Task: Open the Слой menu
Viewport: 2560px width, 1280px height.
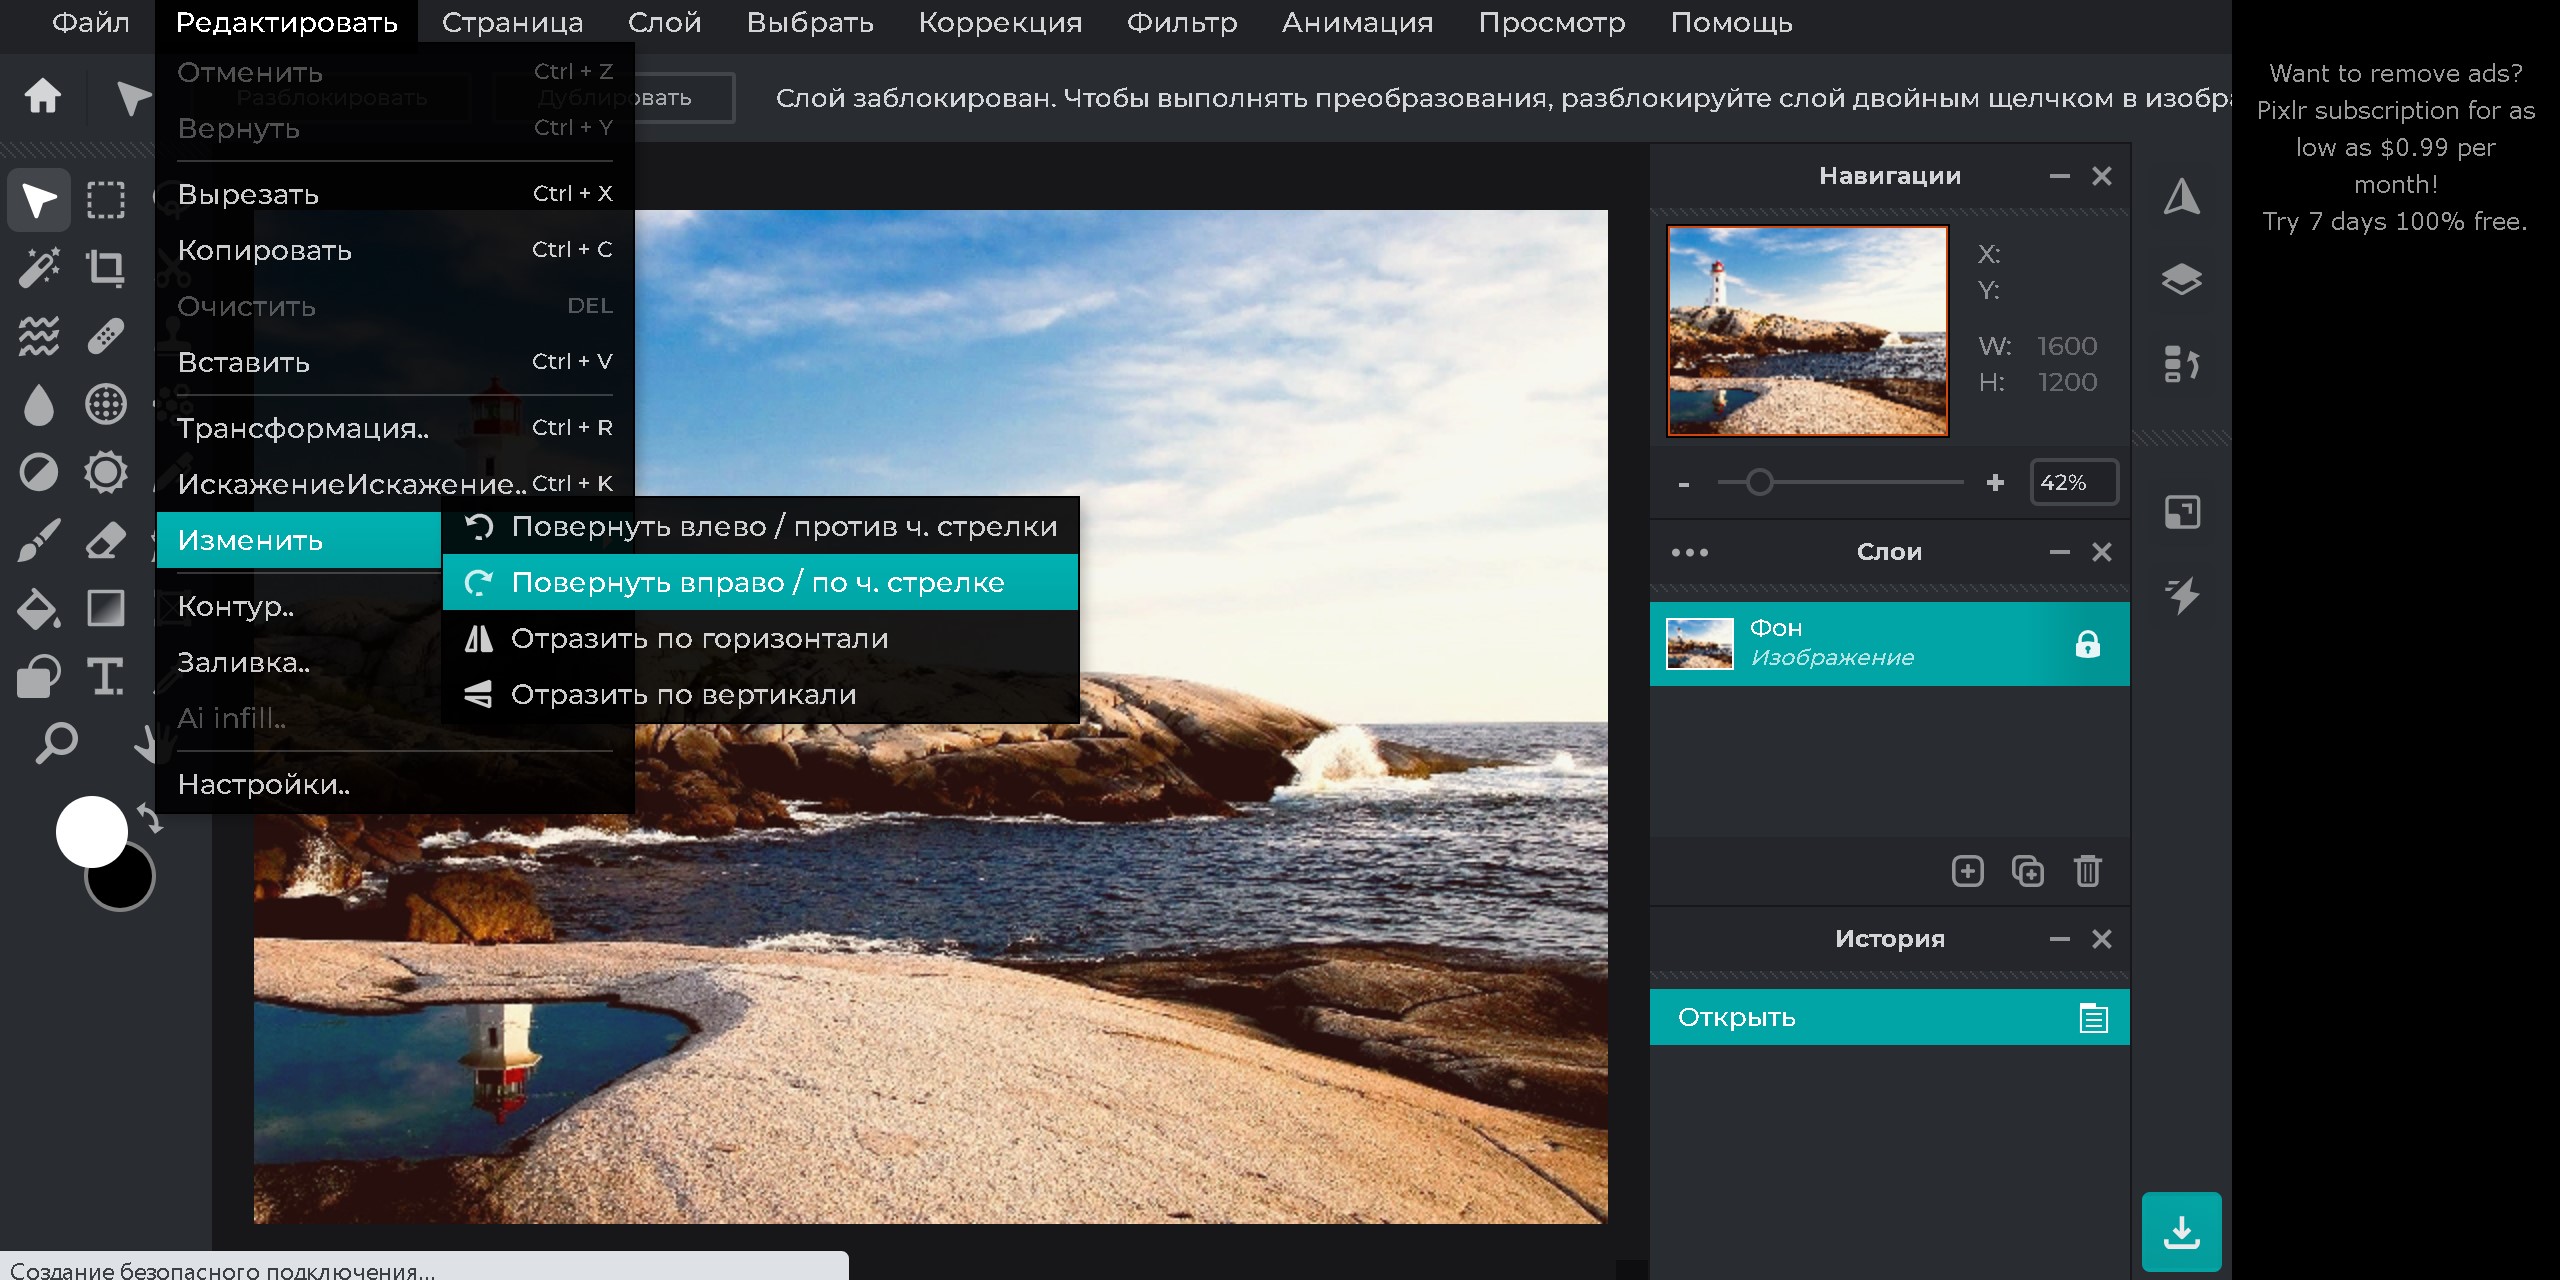Action: click(664, 22)
